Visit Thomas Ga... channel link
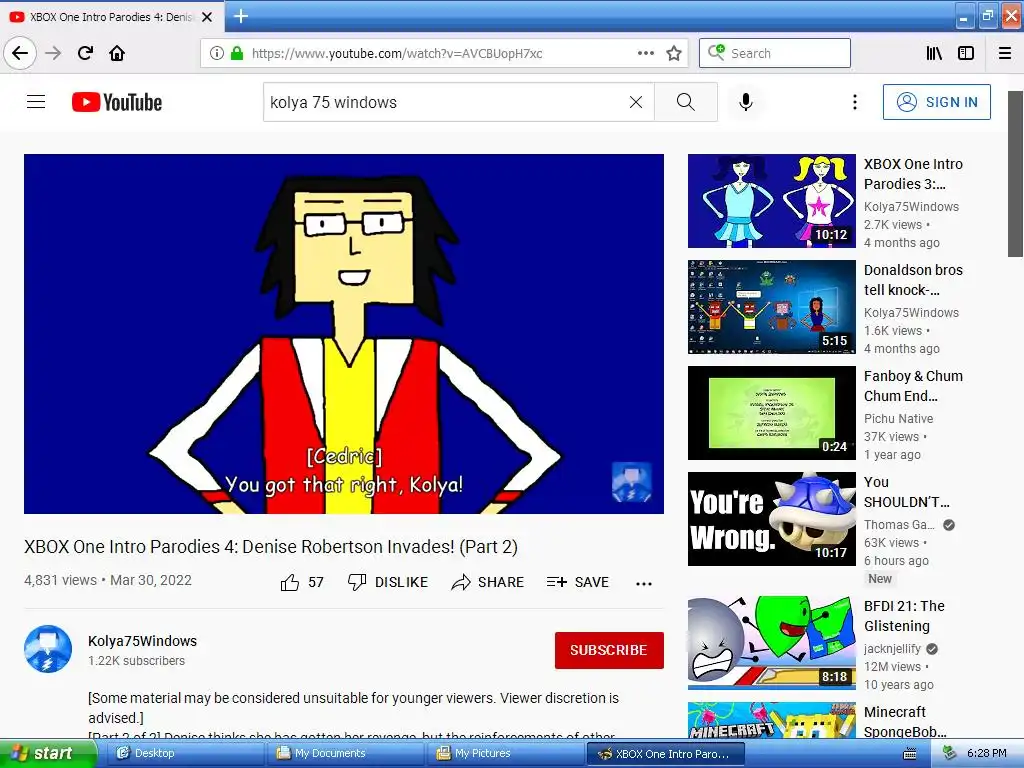 coord(899,524)
